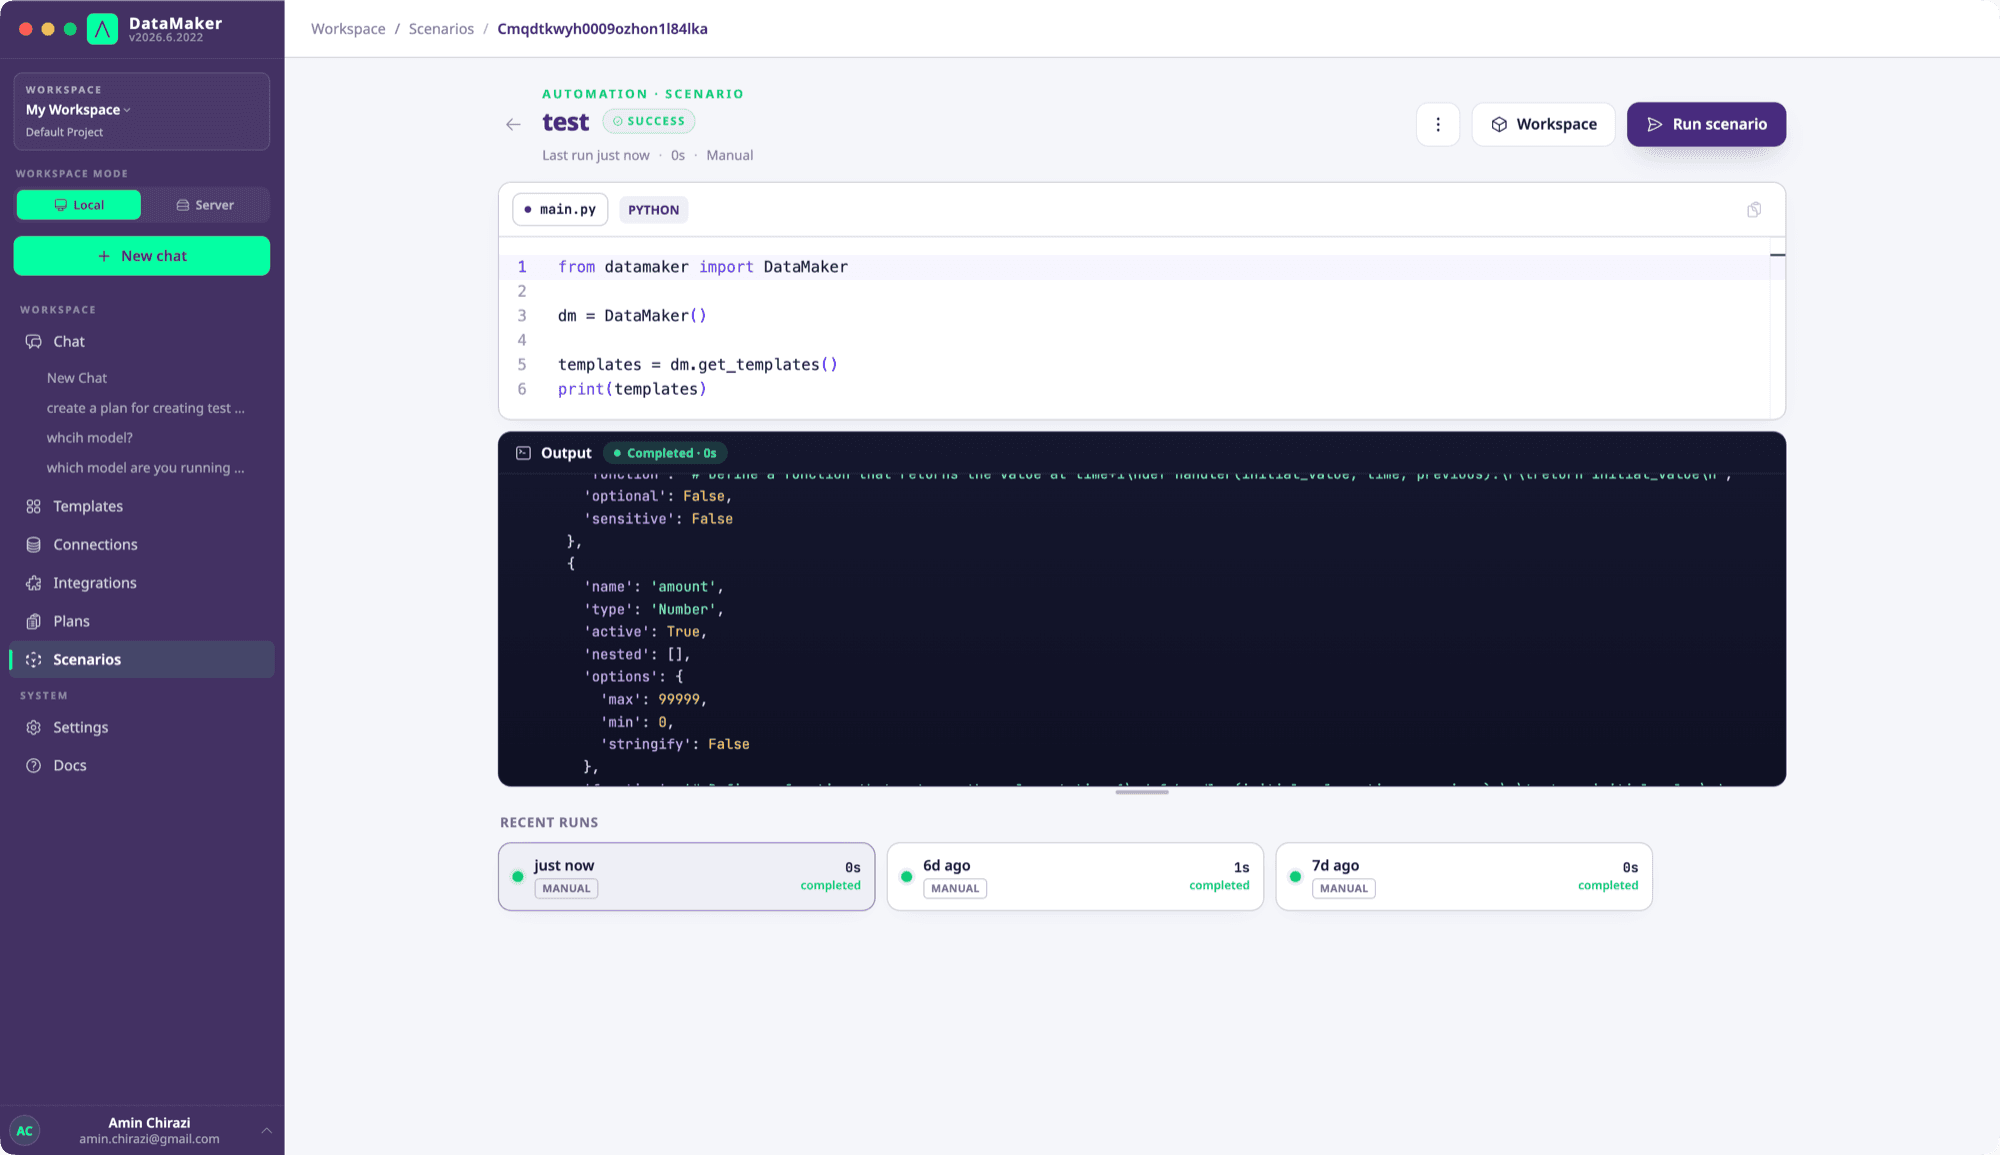Open the Integrations puzzle icon
This screenshot has height=1155, width=2000.
[34, 583]
